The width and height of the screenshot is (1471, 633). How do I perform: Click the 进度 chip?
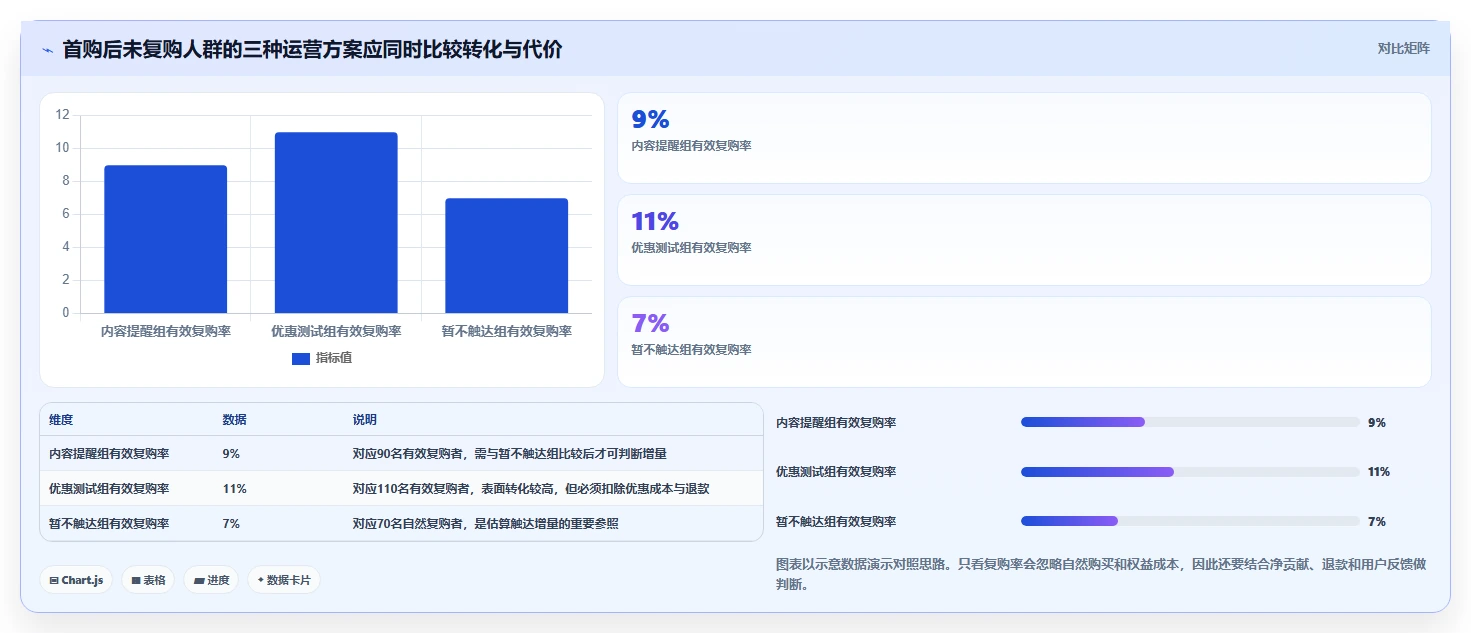click(x=211, y=580)
